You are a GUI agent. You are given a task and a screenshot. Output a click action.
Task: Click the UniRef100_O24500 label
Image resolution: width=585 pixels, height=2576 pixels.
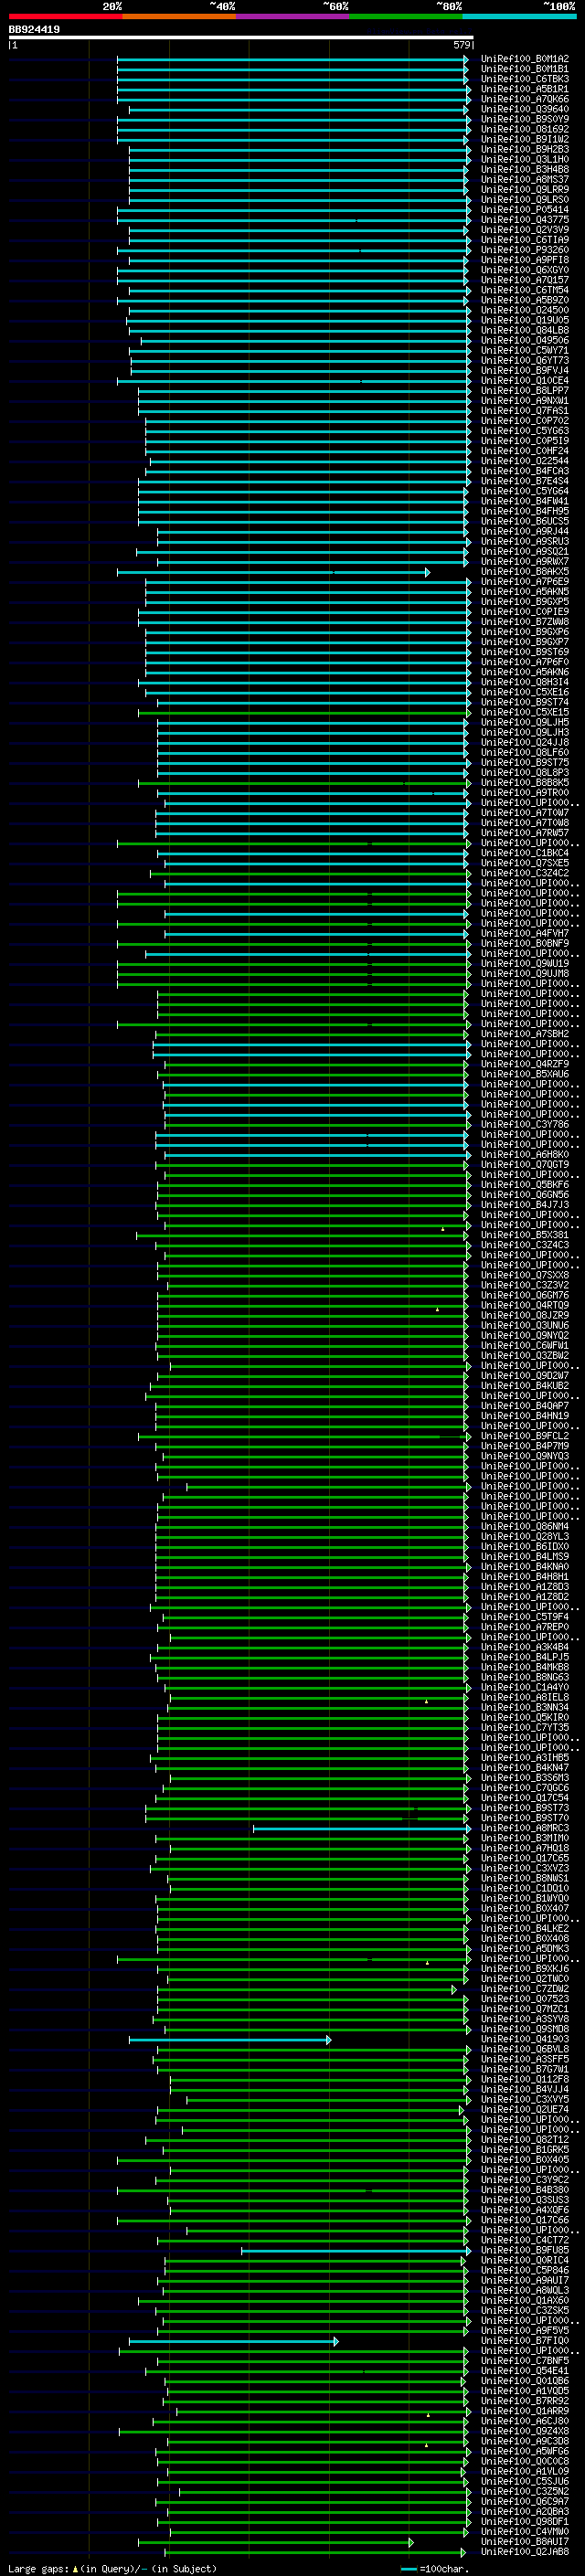pos(525,310)
